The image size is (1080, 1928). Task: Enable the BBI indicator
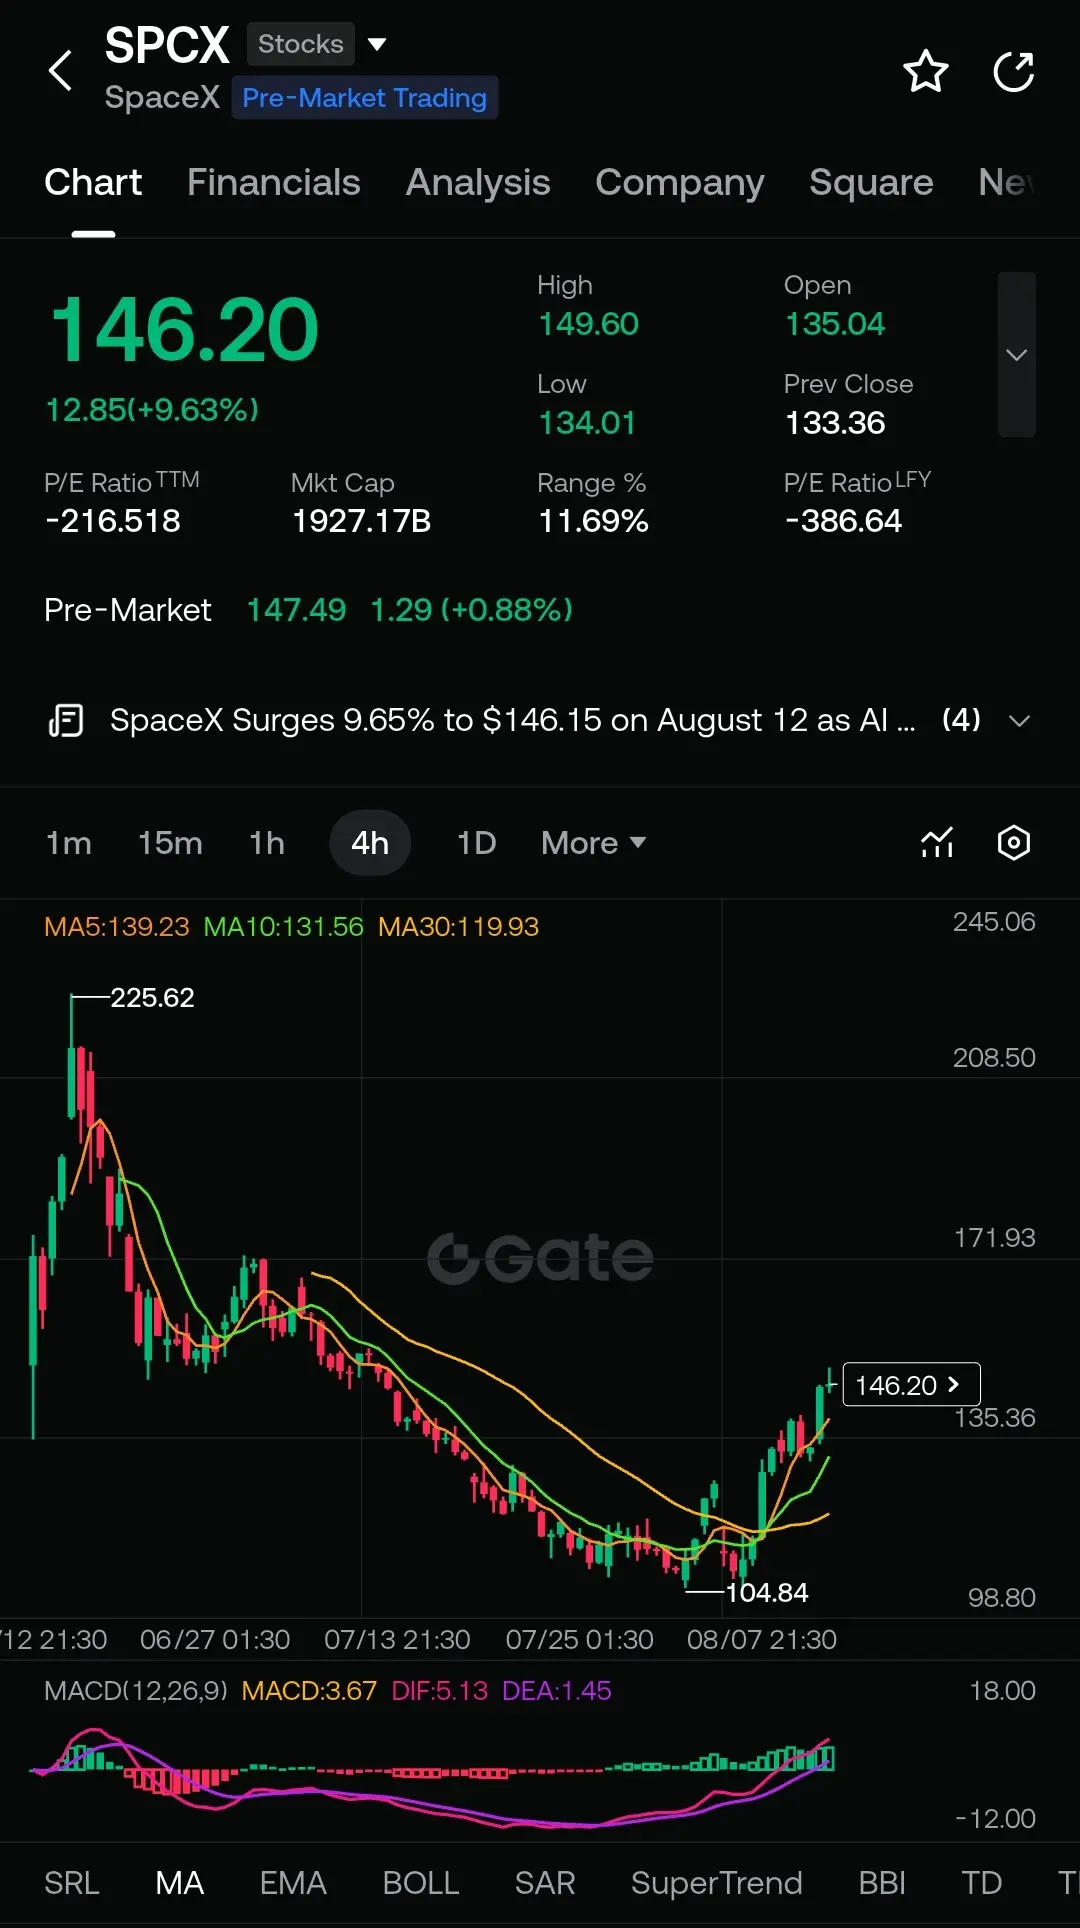point(882,1883)
